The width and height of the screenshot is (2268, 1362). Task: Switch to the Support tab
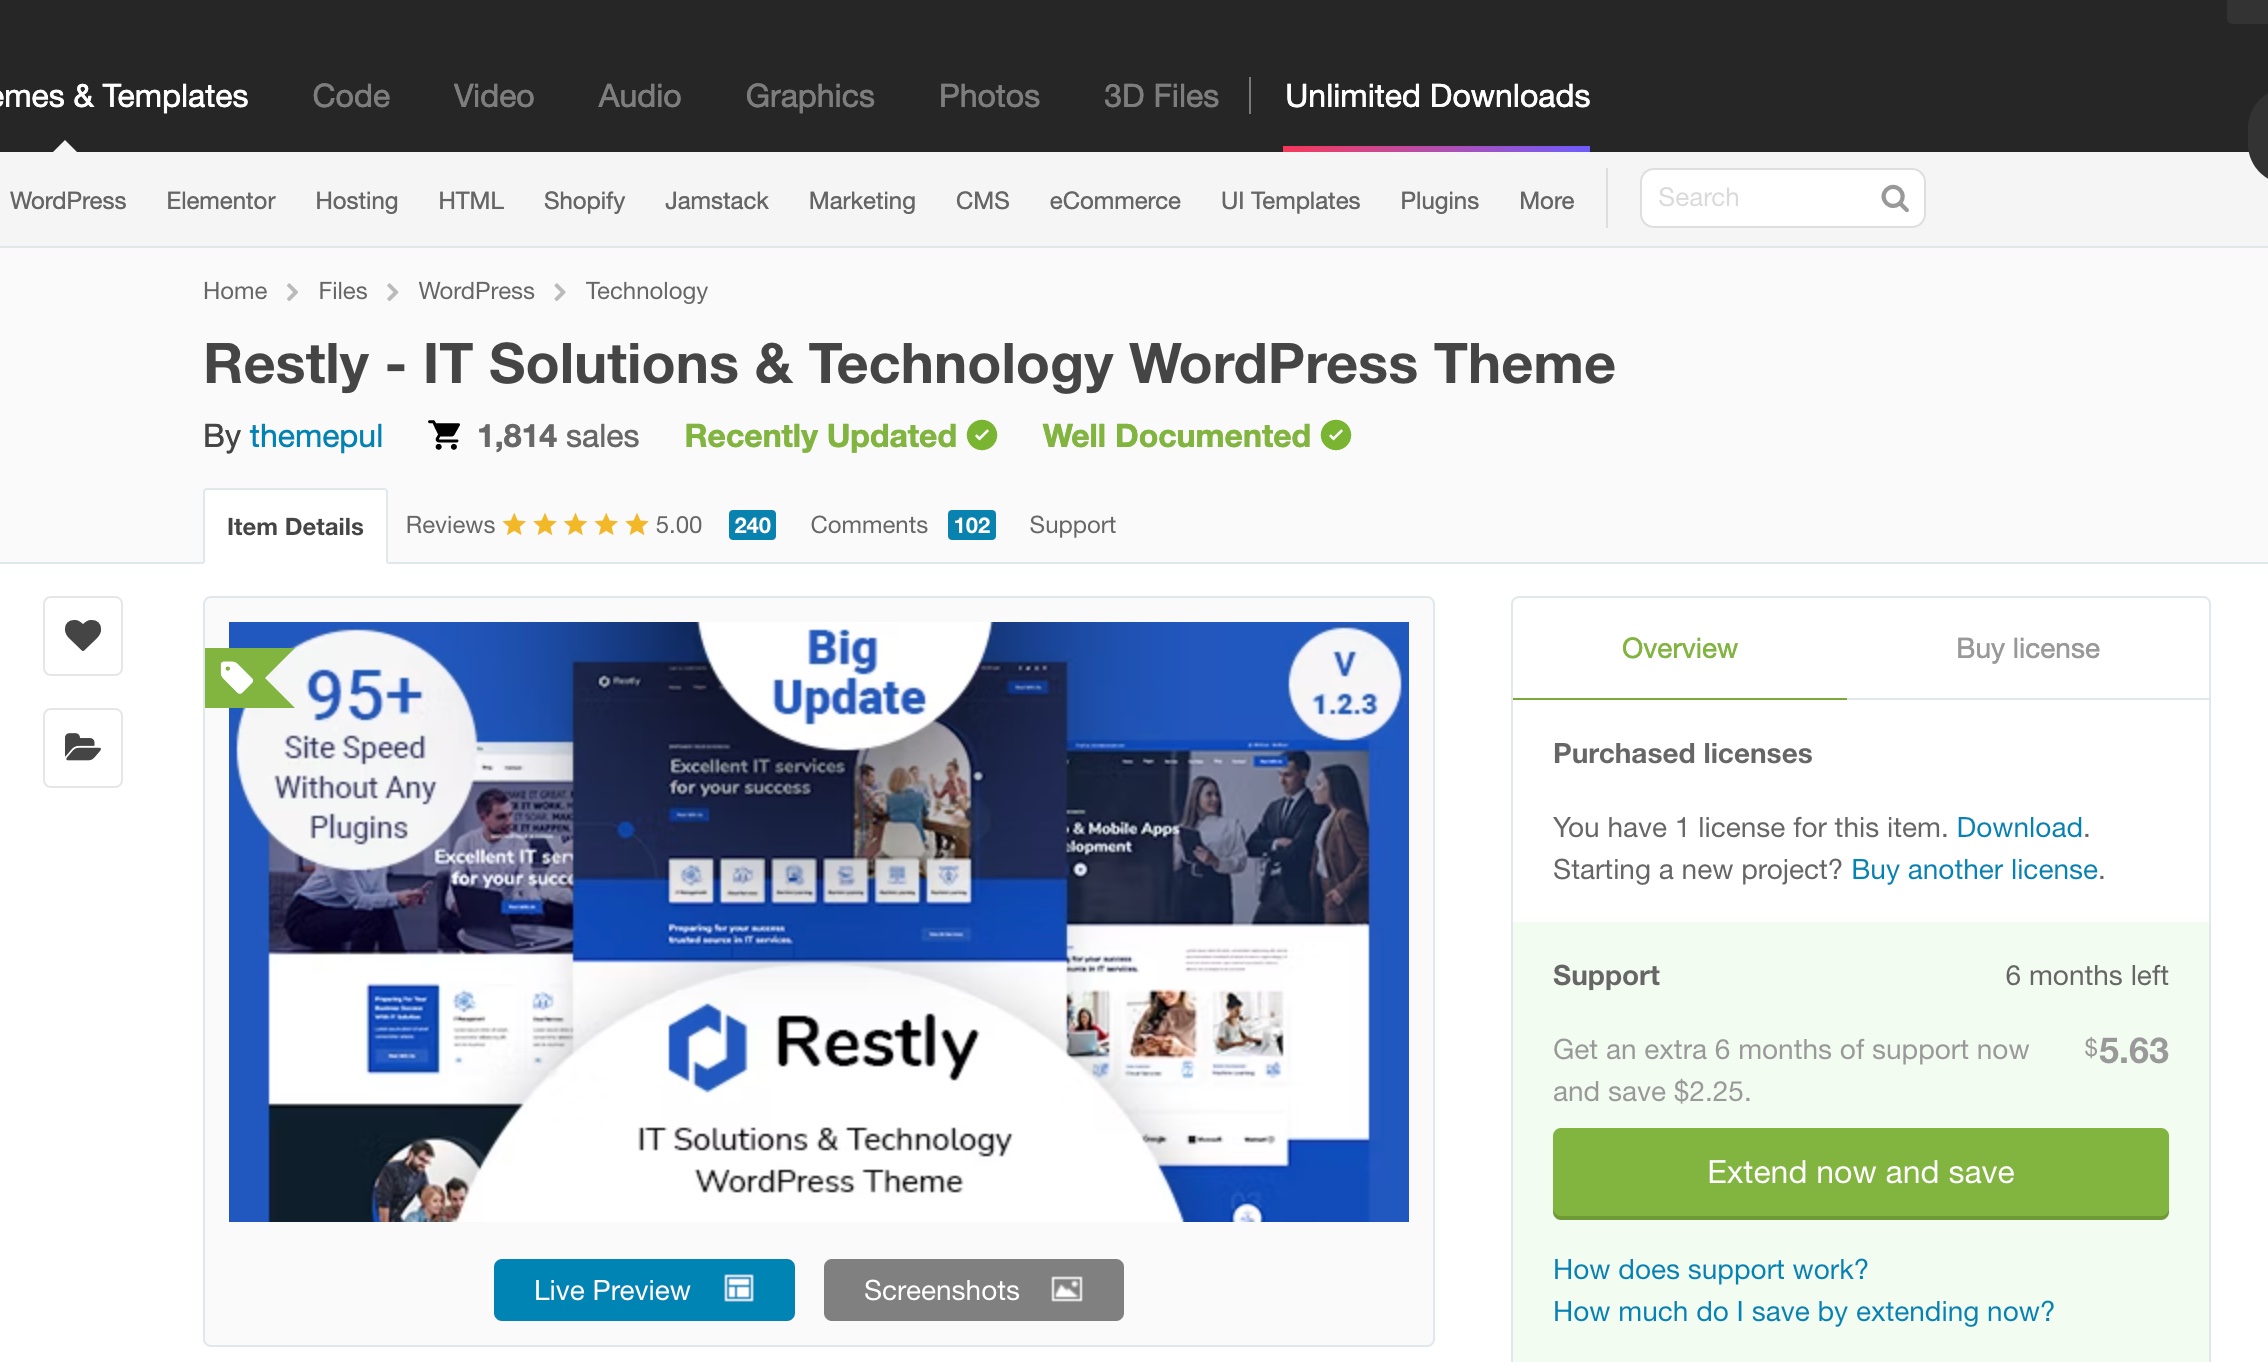[x=1072, y=525]
